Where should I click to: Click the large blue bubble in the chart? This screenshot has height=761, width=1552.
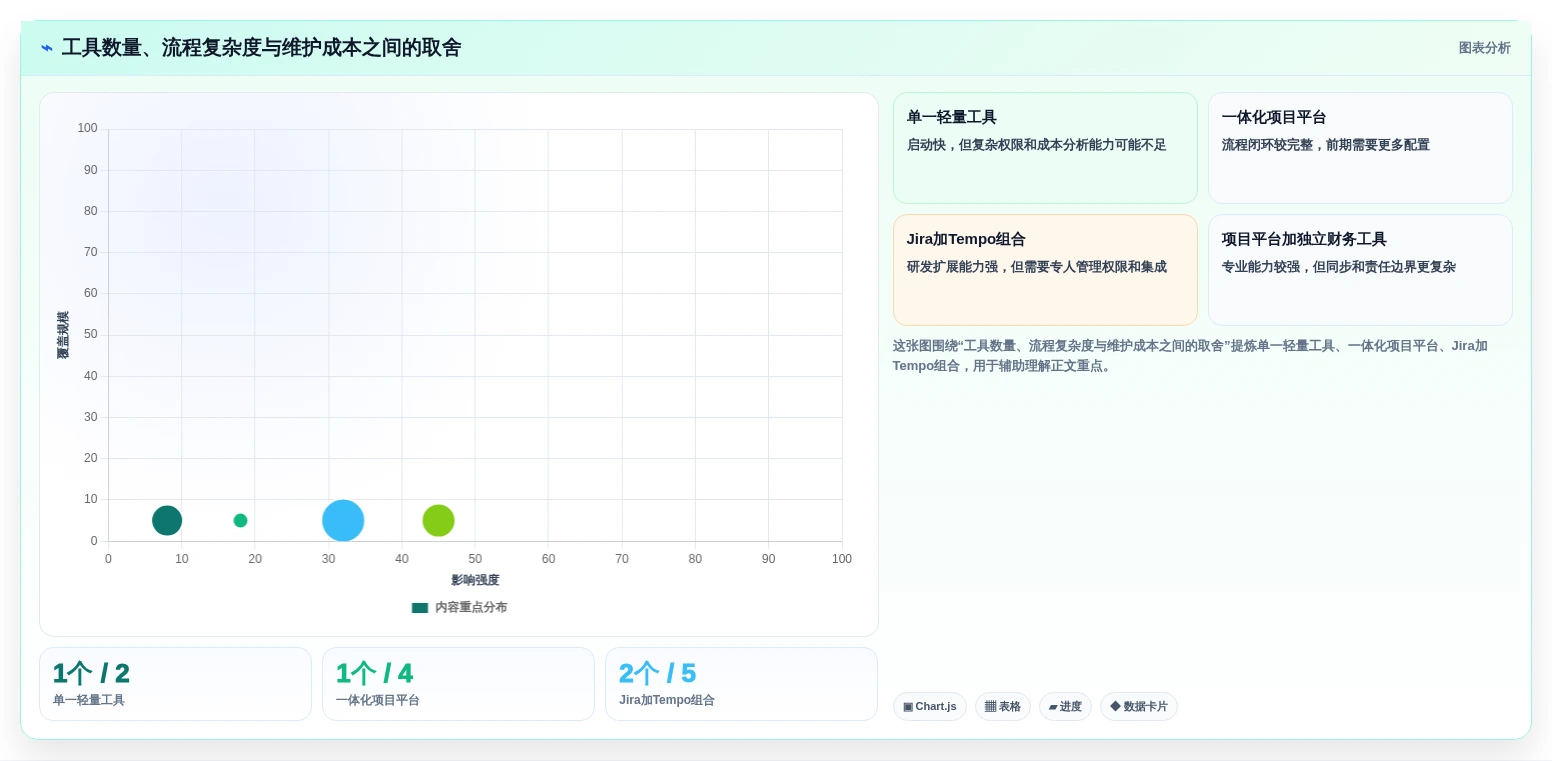tap(343, 520)
